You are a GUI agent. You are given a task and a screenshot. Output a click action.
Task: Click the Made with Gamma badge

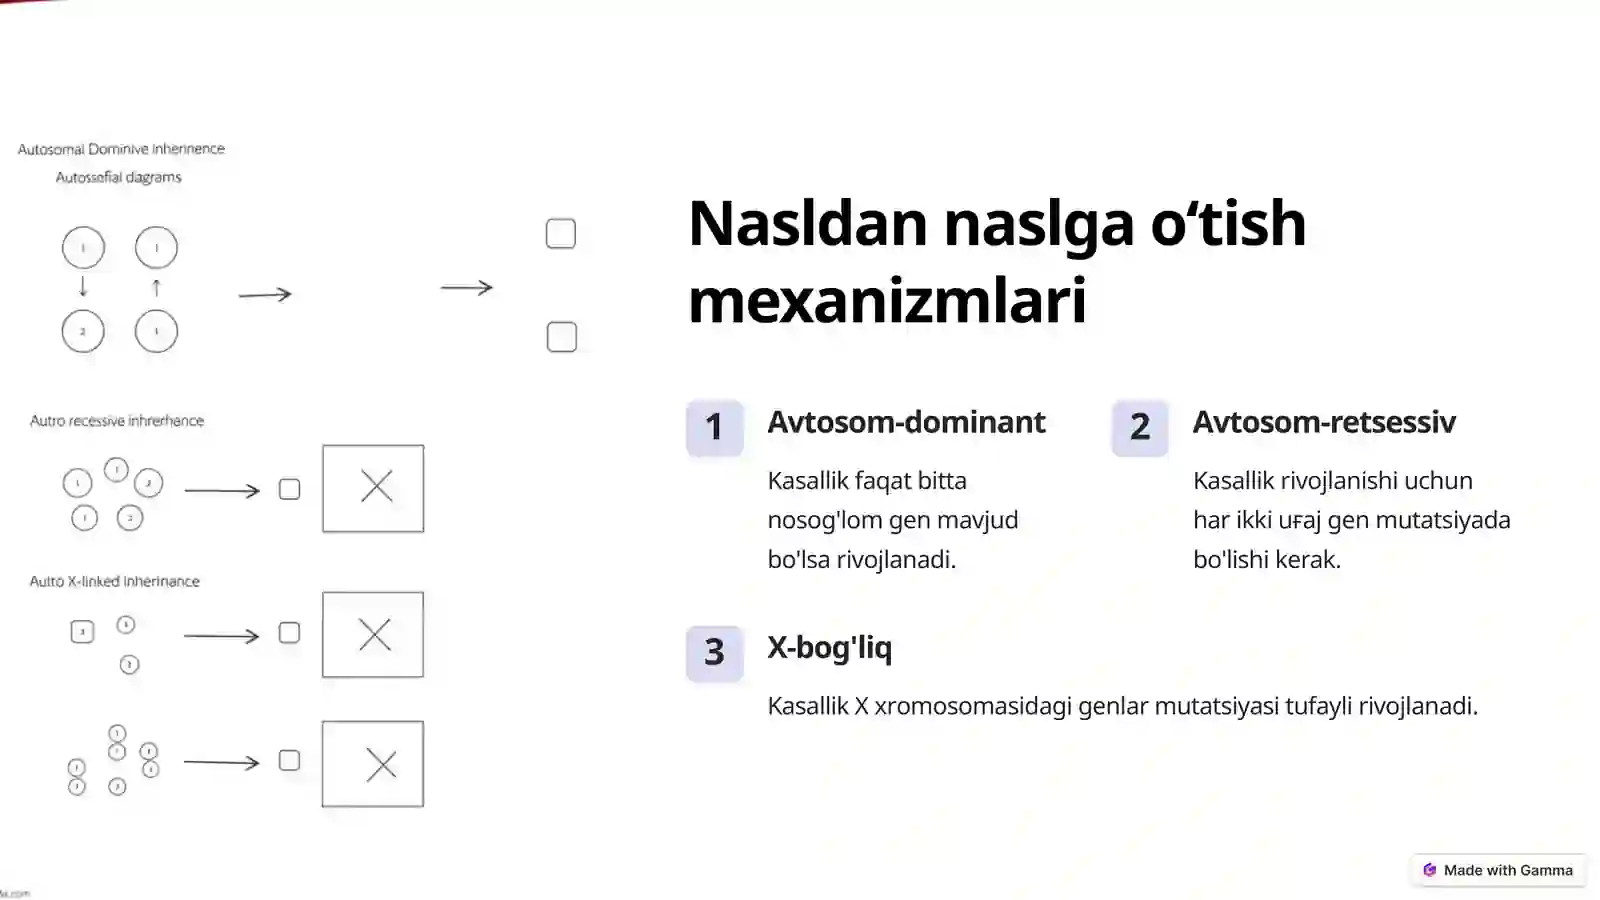pyautogui.click(x=1498, y=870)
